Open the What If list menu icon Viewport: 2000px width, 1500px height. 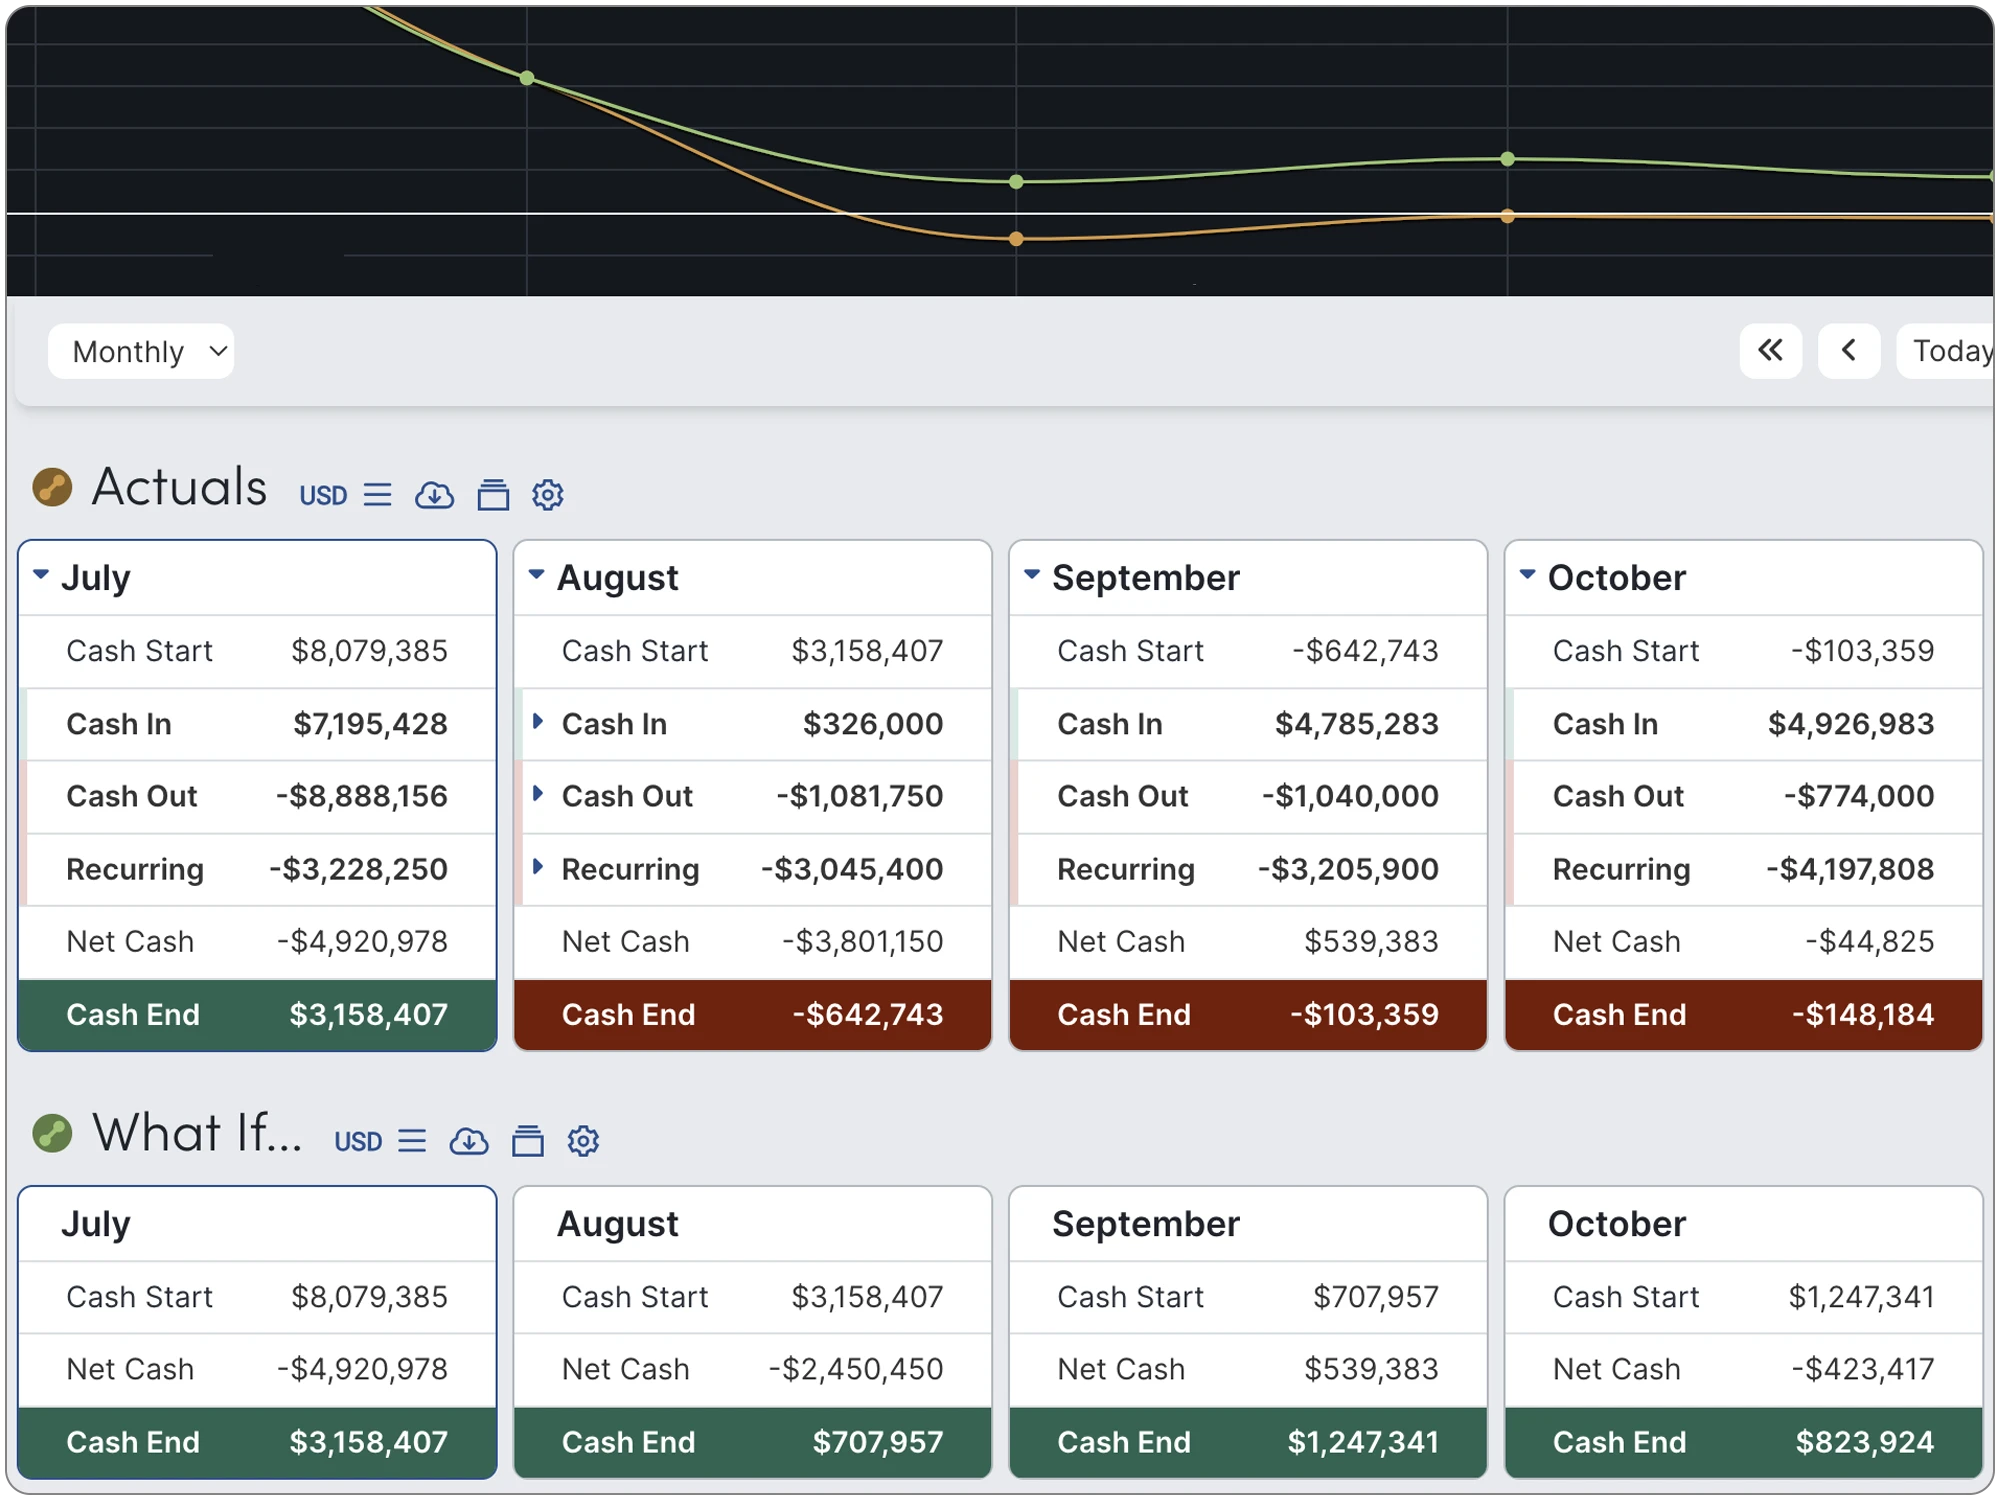(412, 1141)
